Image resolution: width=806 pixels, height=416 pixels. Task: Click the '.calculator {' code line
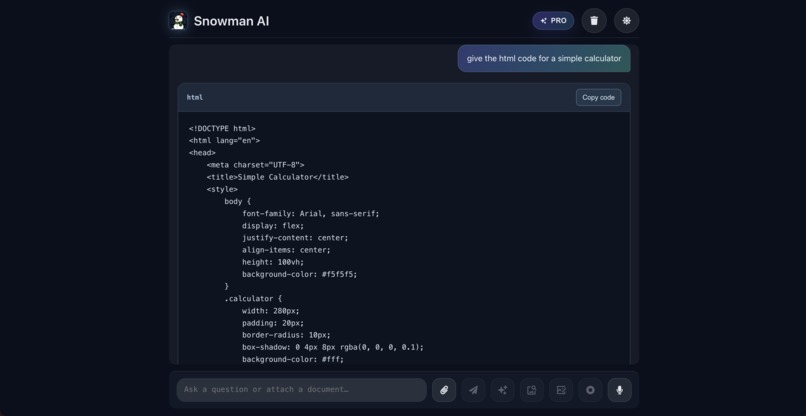[253, 299]
